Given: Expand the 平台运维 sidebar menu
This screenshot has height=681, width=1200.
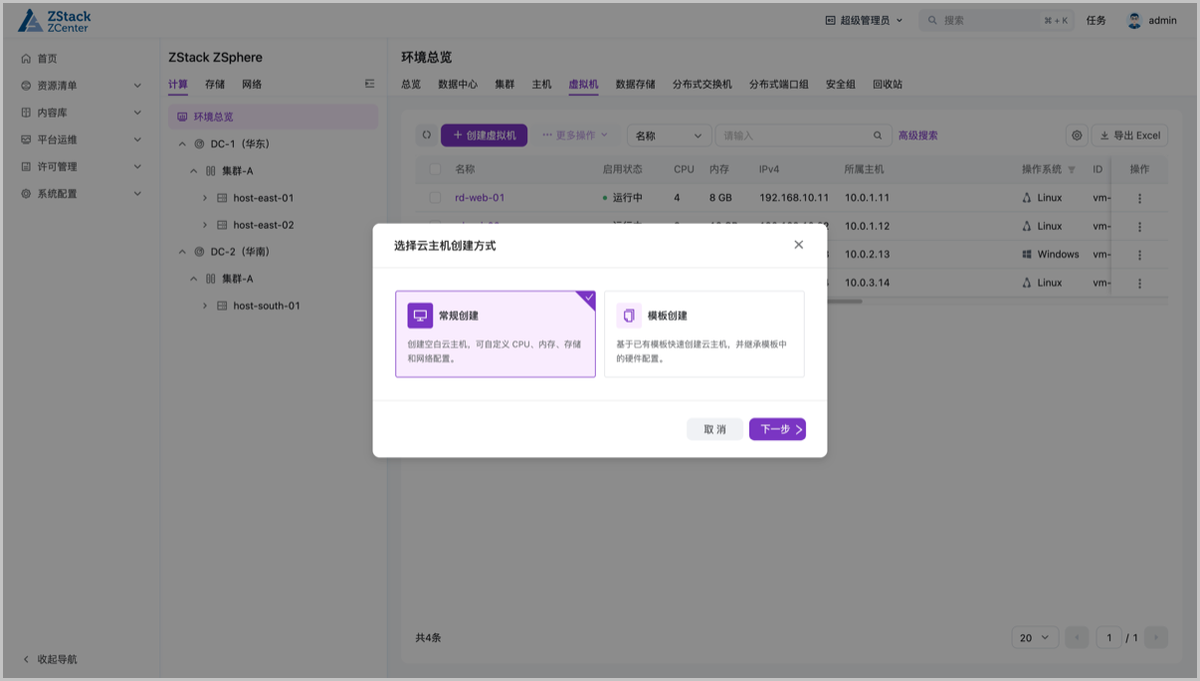Looking at the screenshot, I should [80, 140].
